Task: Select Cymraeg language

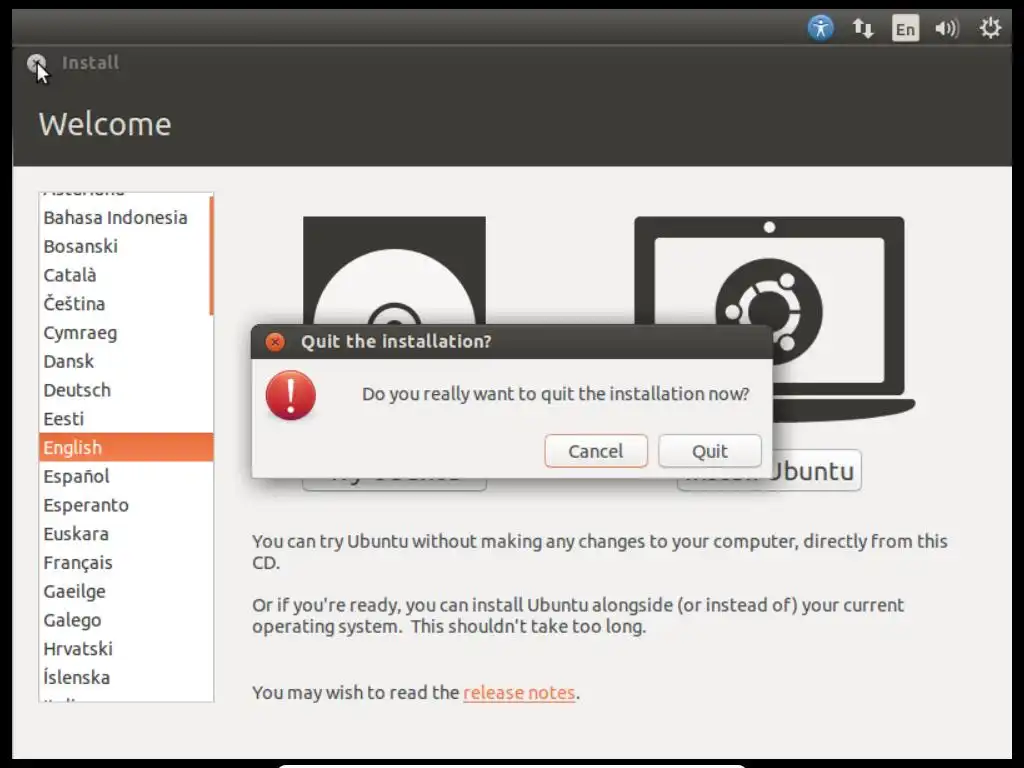Action: [x=124, y=332]
